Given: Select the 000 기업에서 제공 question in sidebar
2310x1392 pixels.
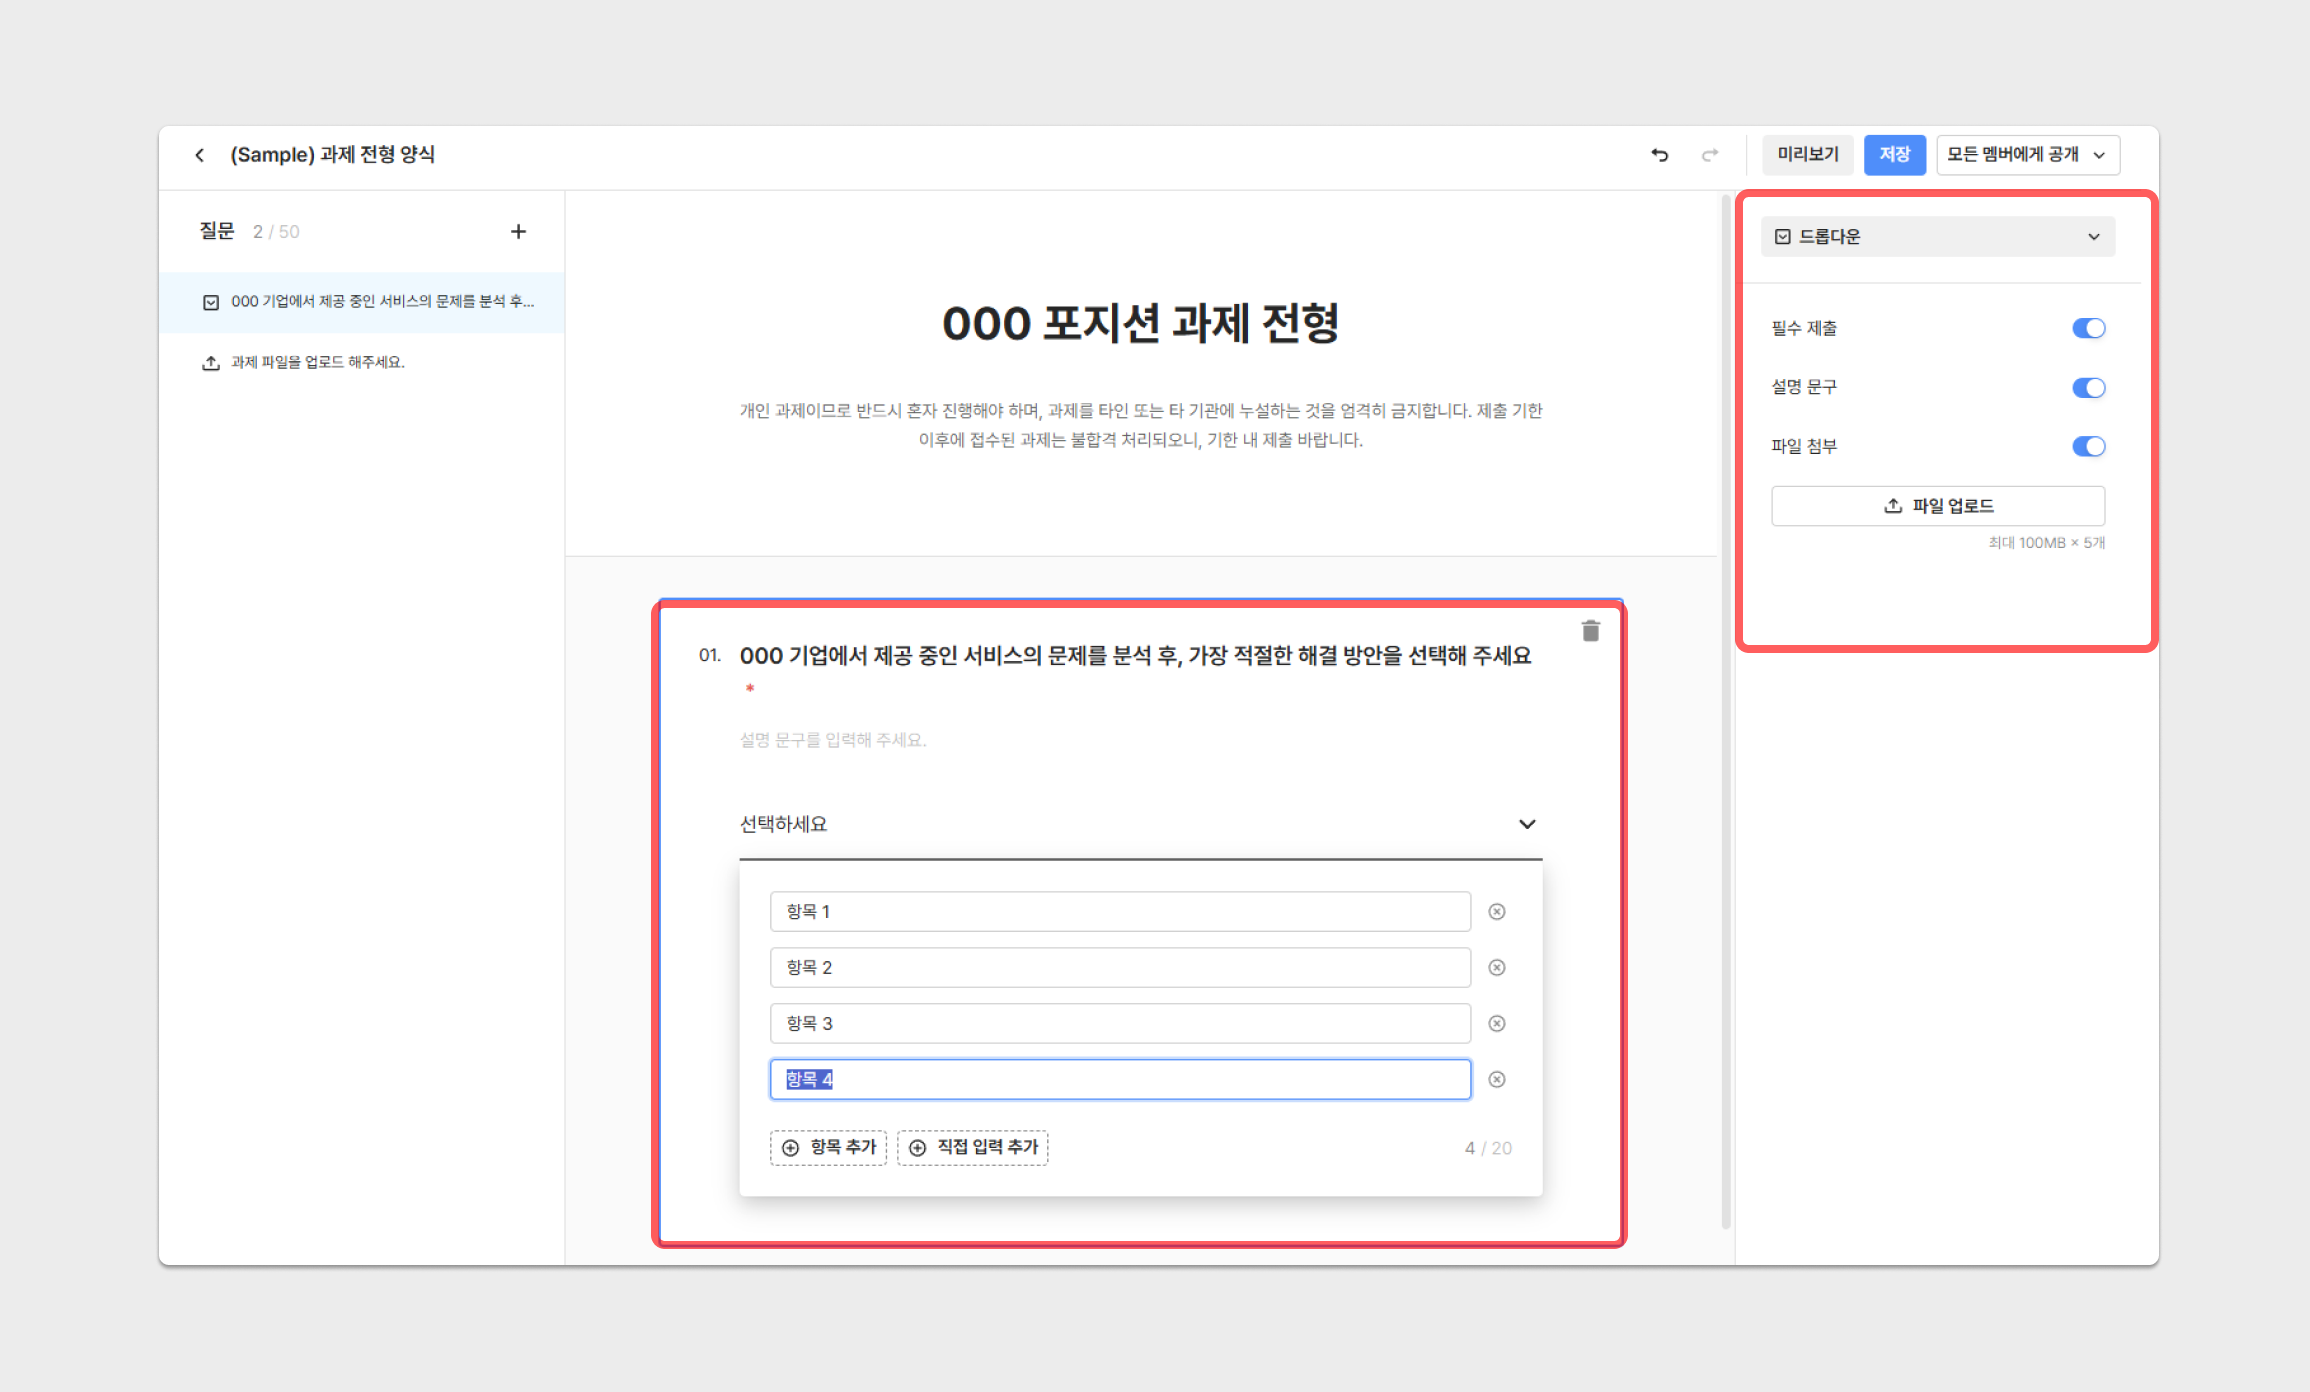Looking at the screenshot, I should 382,302.
